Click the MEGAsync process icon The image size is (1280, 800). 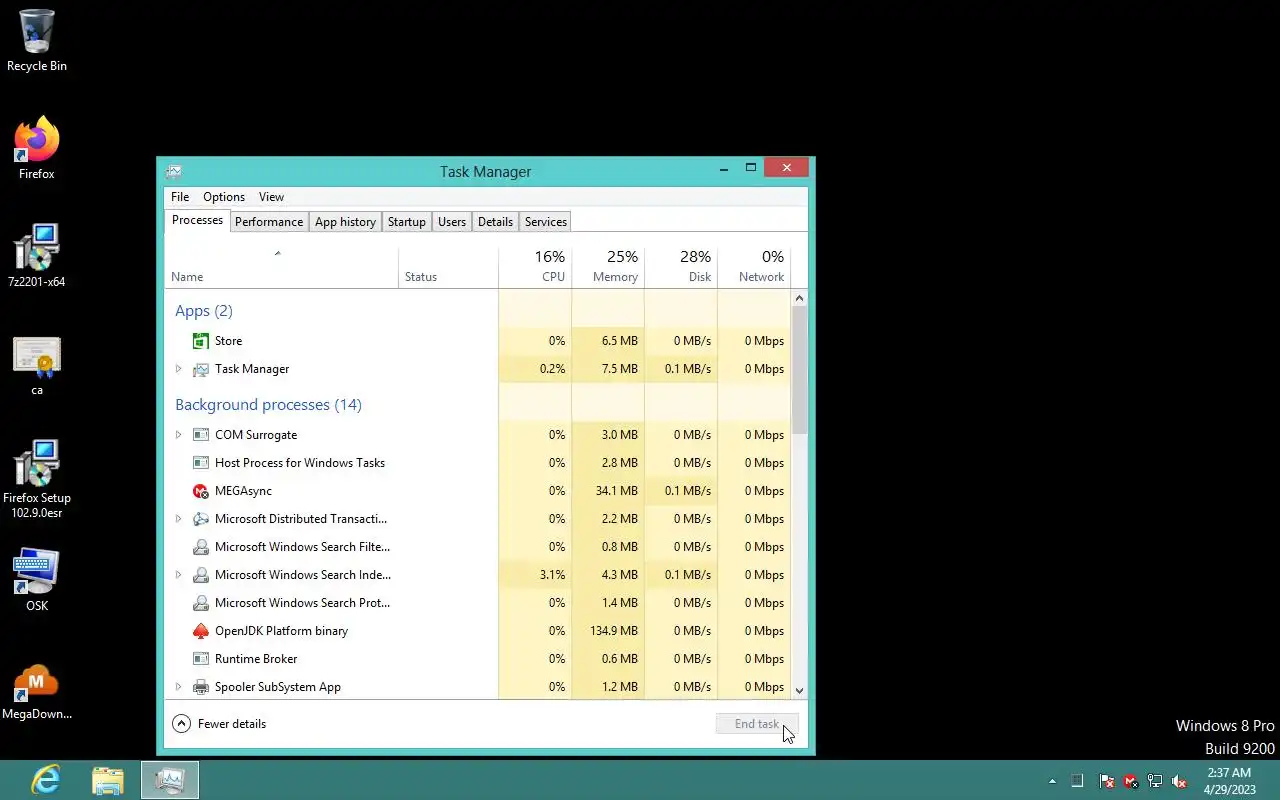pyautogui.click(x=200, y=491)
